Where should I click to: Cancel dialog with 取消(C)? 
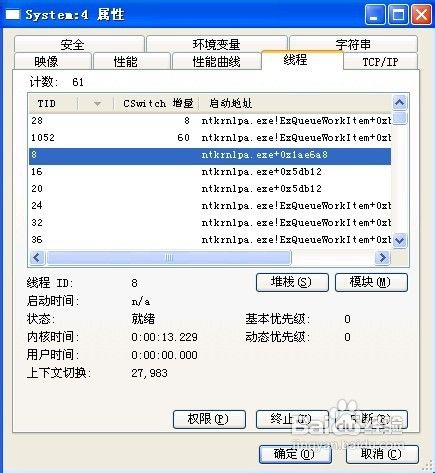click(382, 454)
